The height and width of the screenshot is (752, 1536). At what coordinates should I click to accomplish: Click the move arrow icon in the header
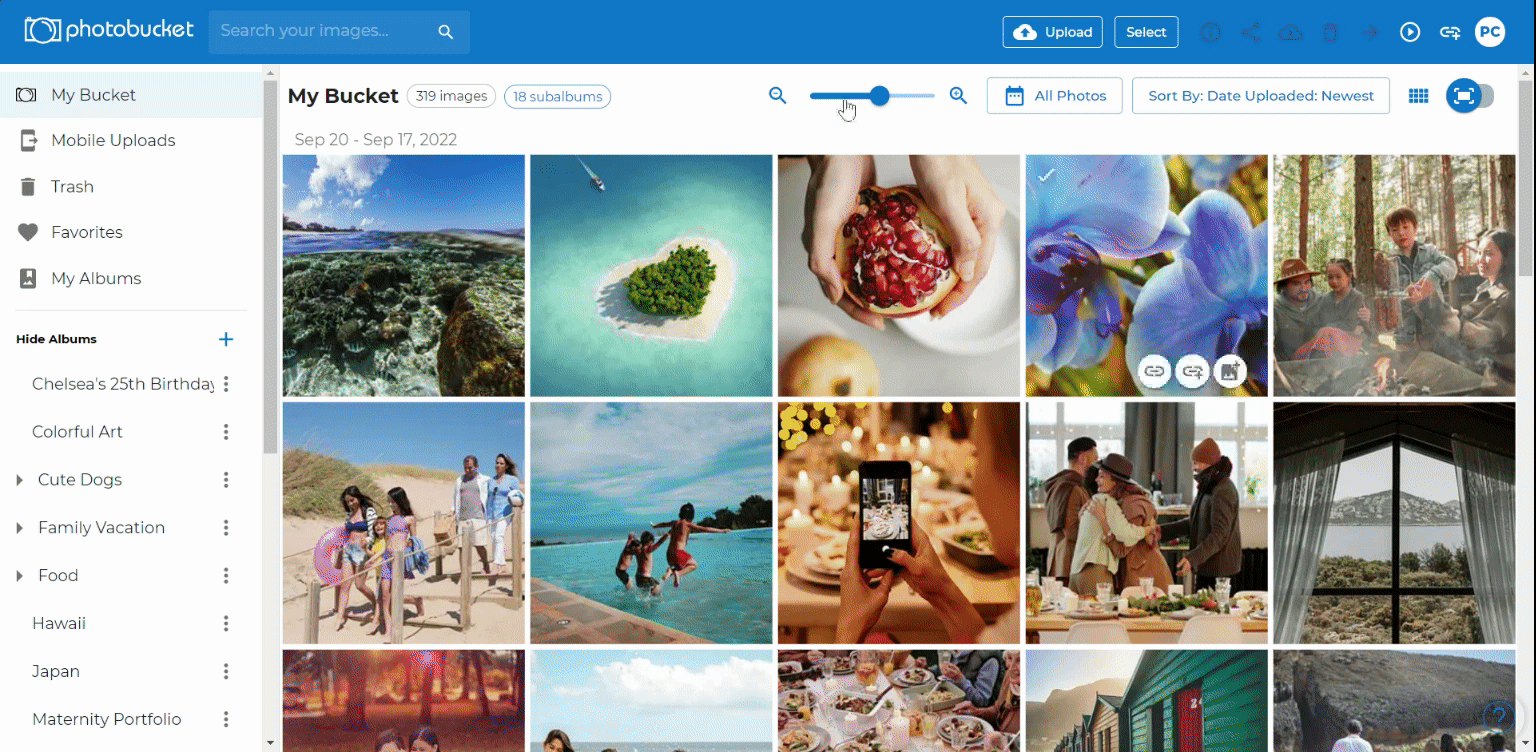1370,32
